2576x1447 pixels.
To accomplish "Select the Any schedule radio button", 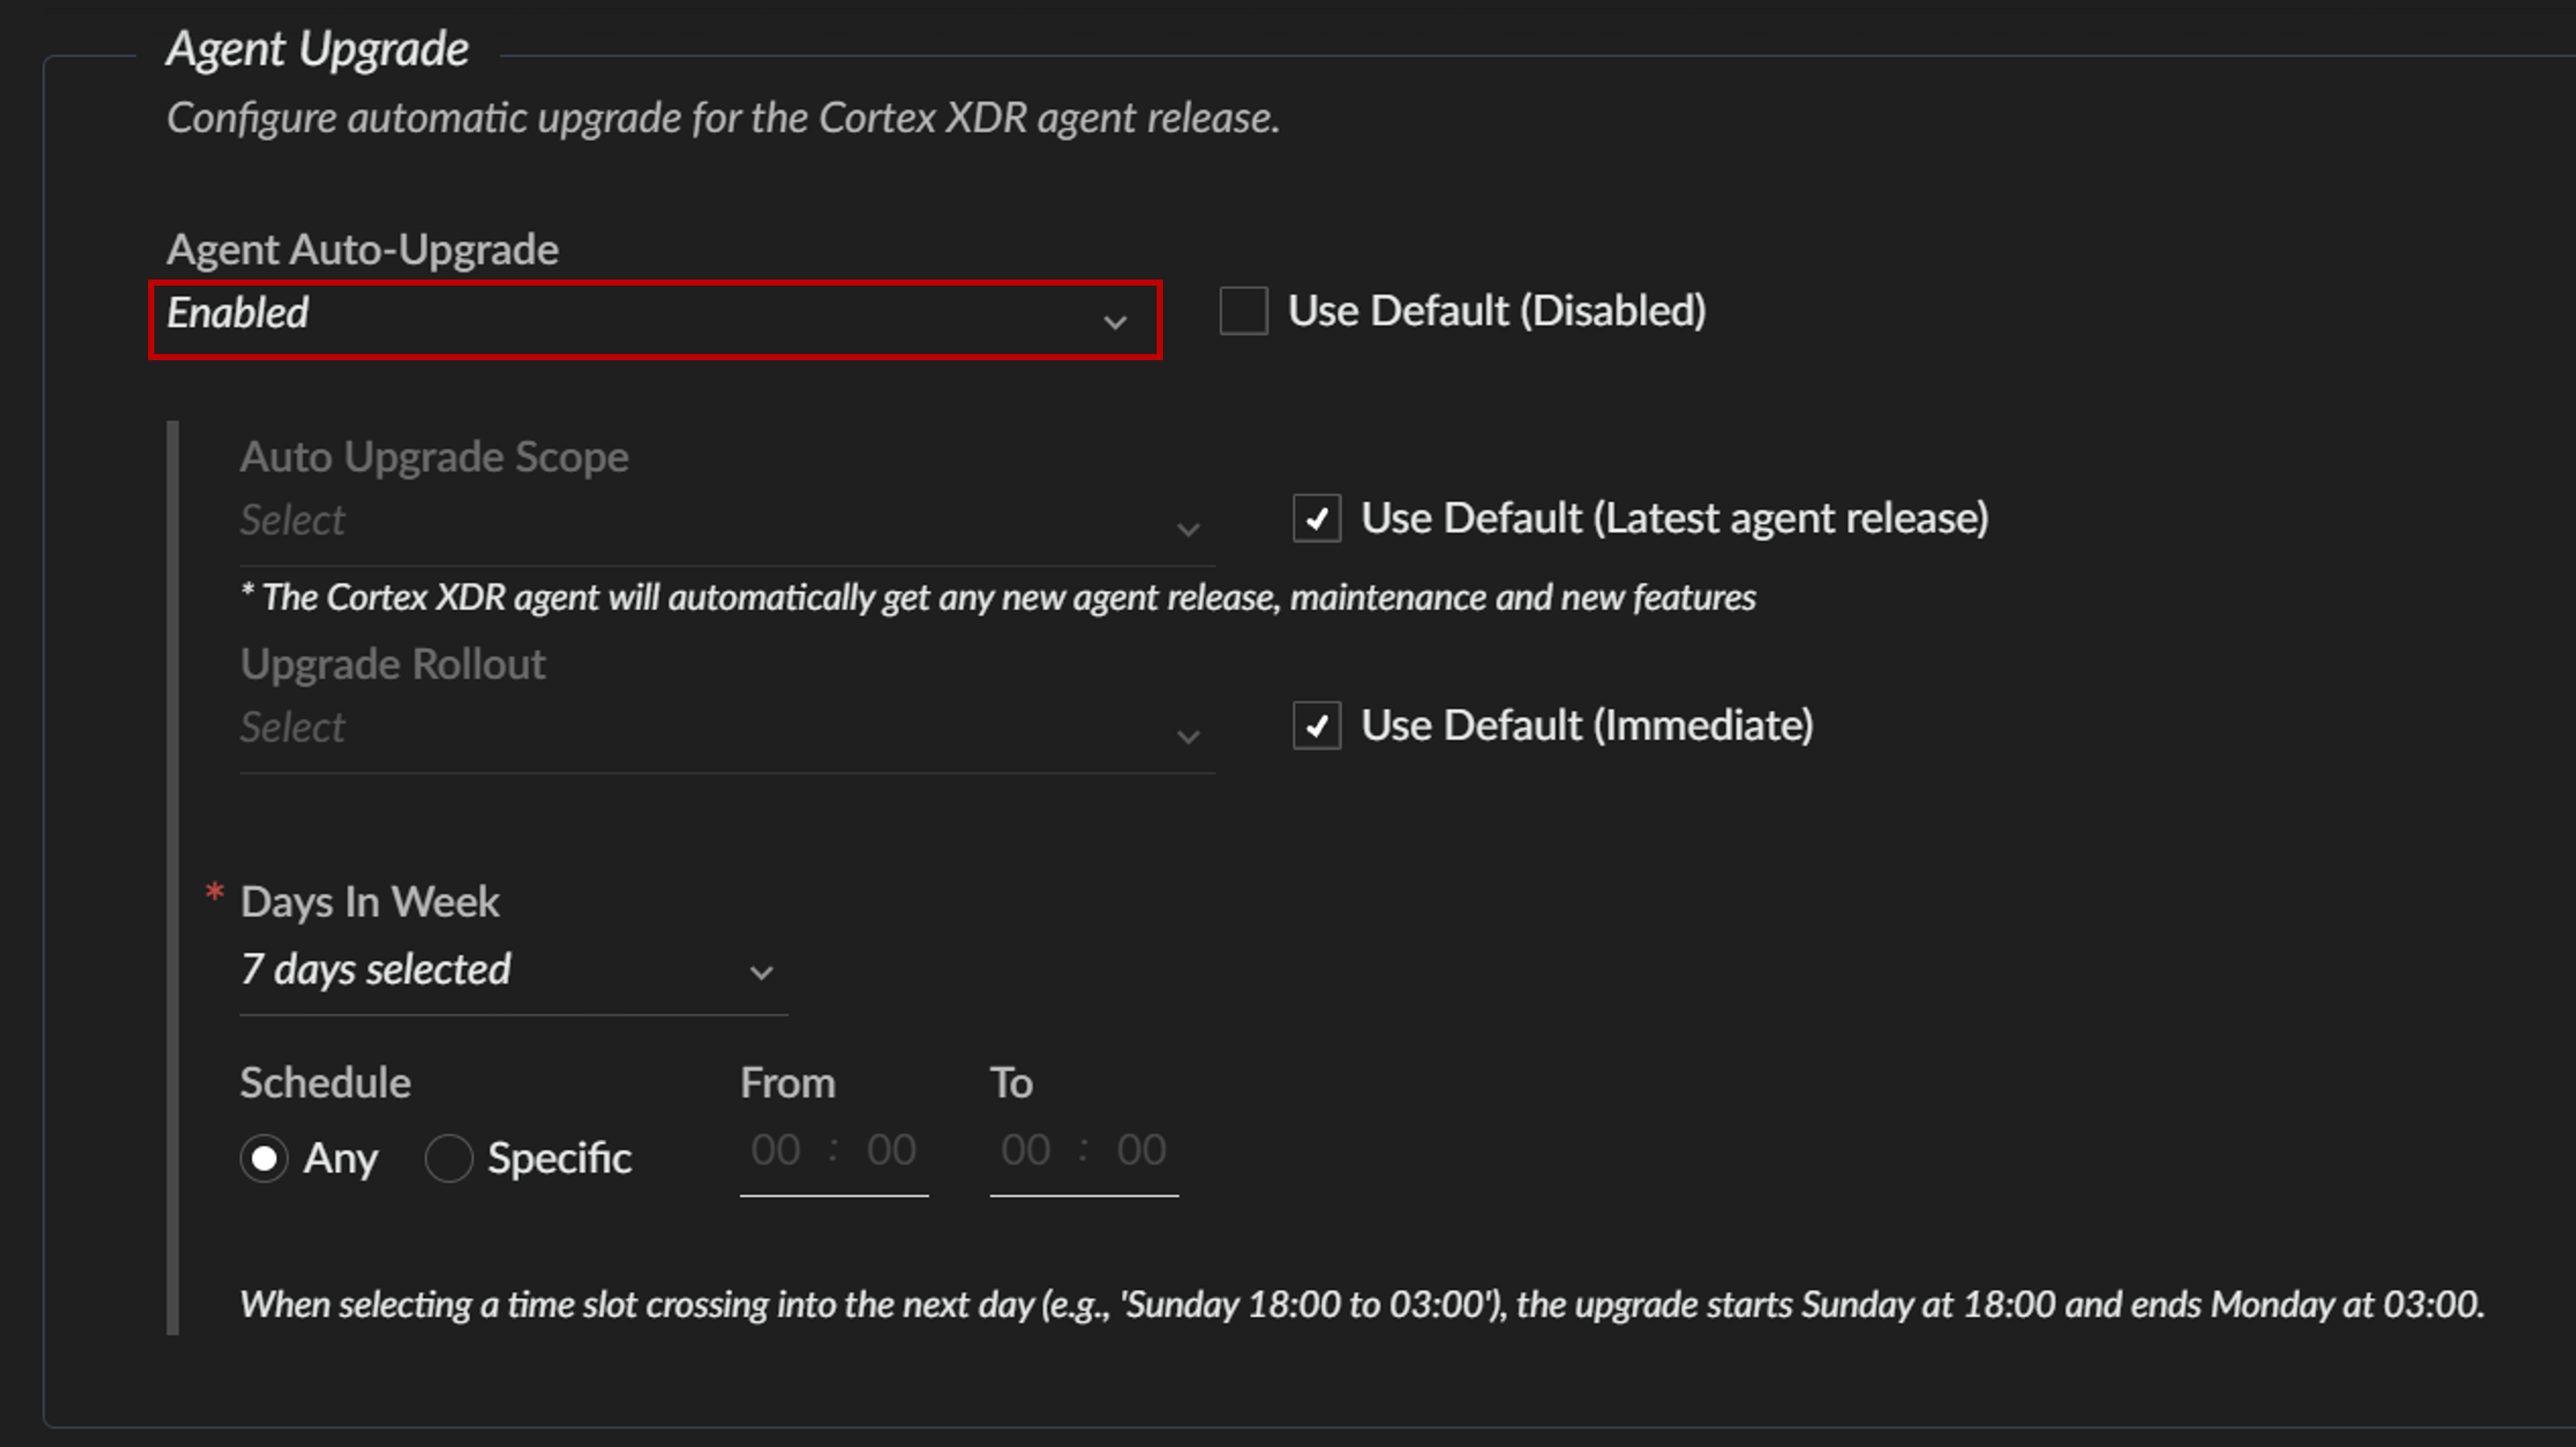I will click(x=264, y=1159).
